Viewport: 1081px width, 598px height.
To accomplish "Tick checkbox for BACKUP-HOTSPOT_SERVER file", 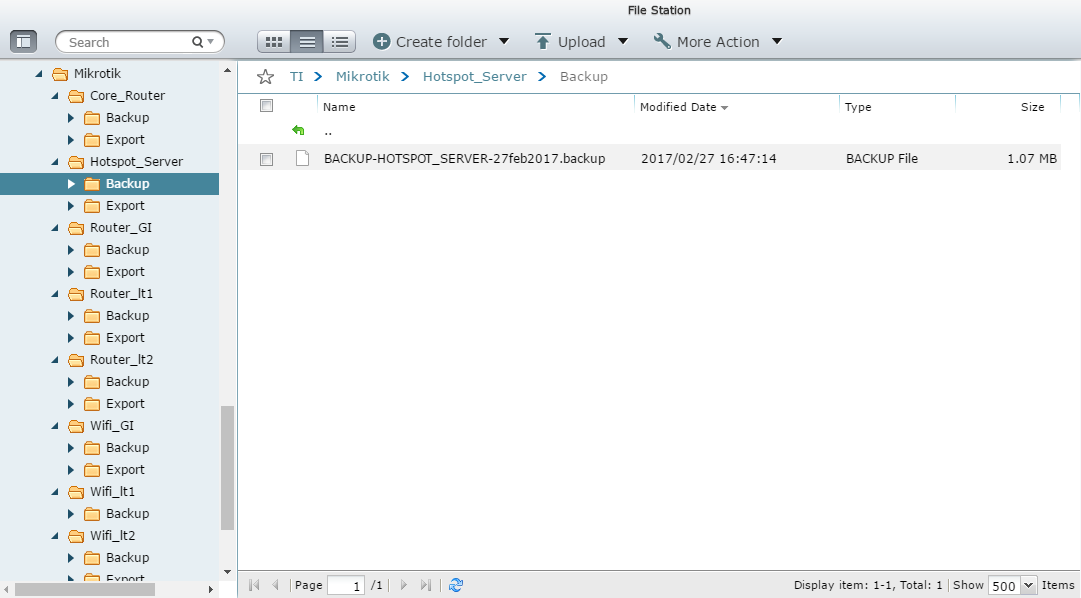I will (267, 159).
